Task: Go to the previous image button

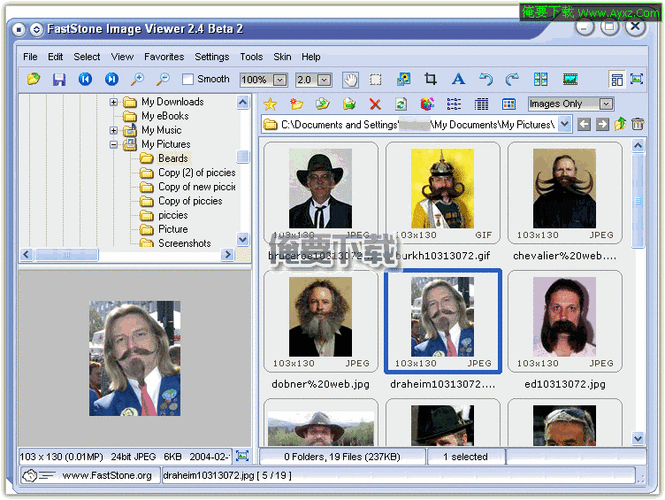Action: tap(85, 79)
